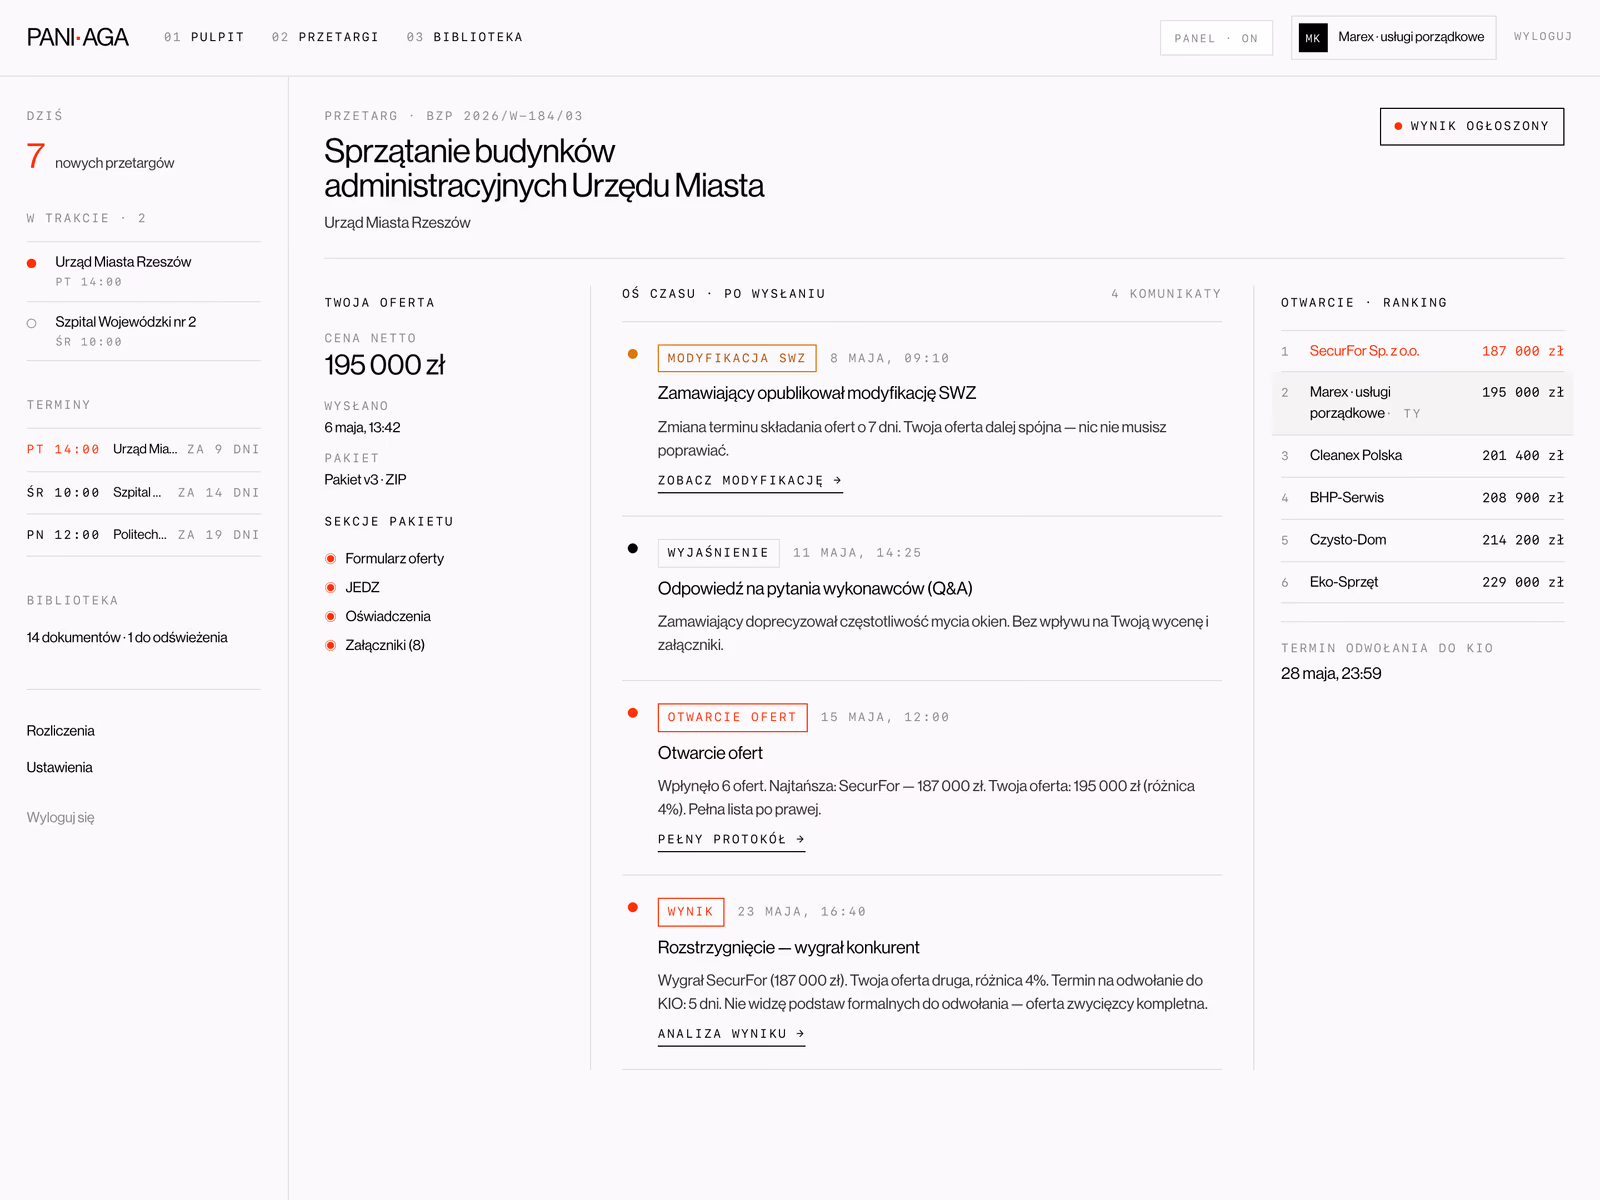Click the orange Modyfikacja SWZ timeline dot
The height and width of the screenshot is (1200, 1600).
point(633,354)
